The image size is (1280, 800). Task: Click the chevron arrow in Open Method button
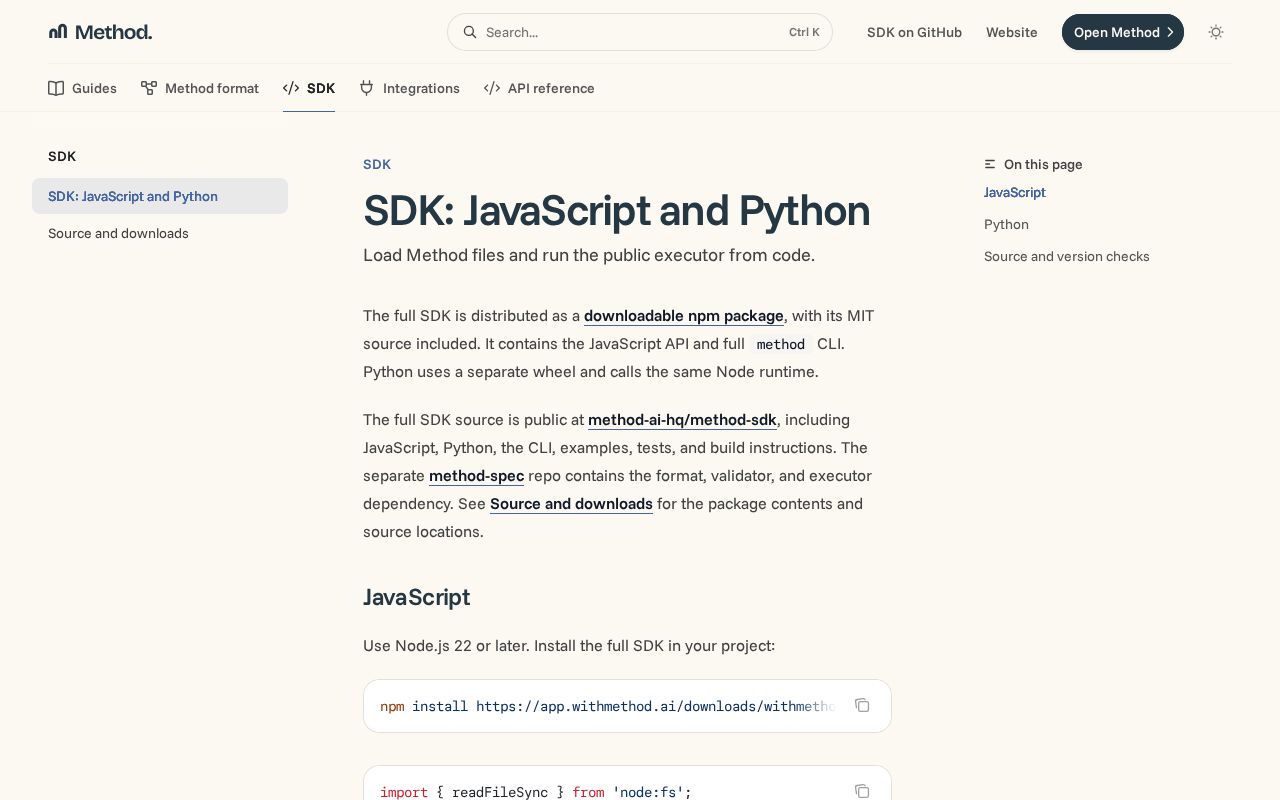point(1170,32)
